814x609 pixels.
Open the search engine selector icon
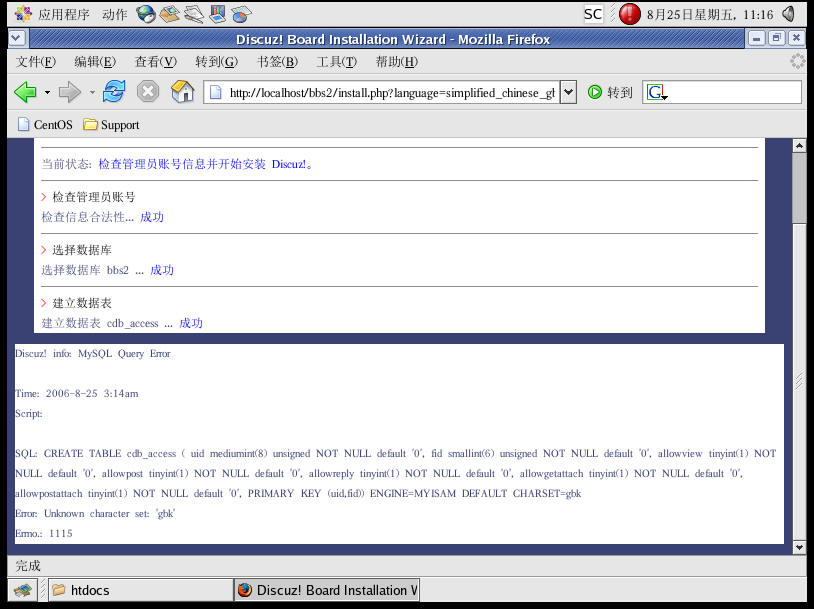tap(657, 92)
